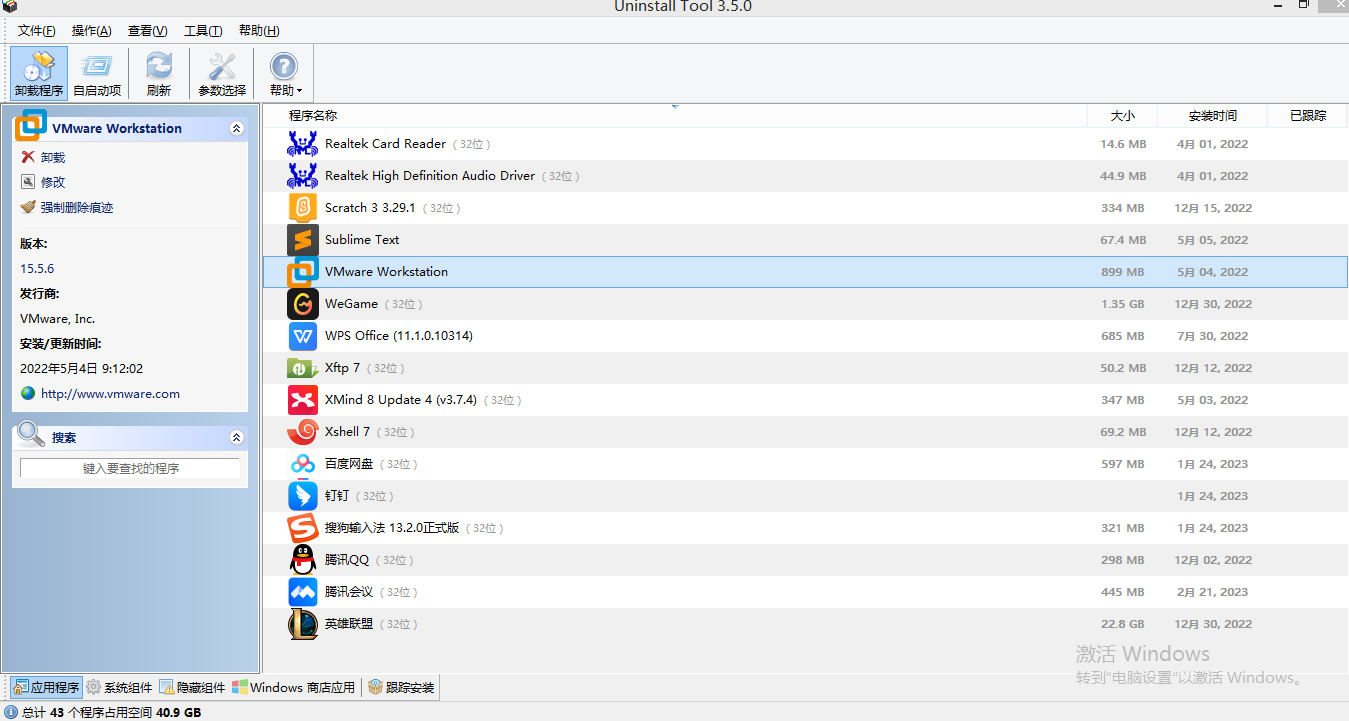Switch to the 系统组件 tab
This screenshot has width=1349, height=721.
coord(120,687)
